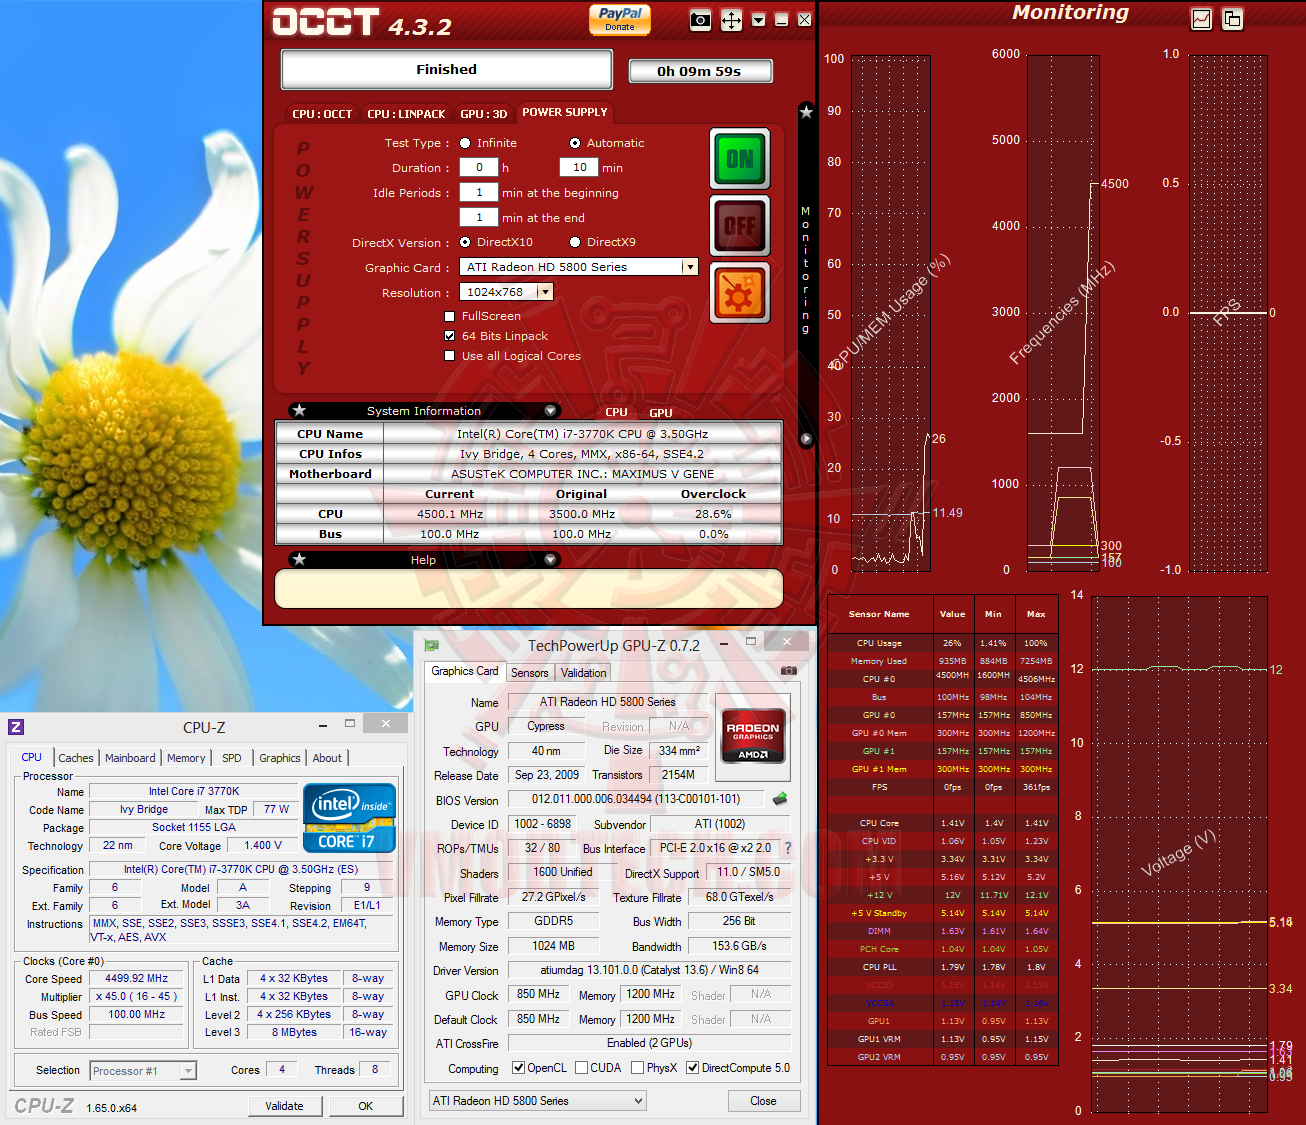Save BIOS with green chip icon
The image size is (1306, 1125).
780,799
